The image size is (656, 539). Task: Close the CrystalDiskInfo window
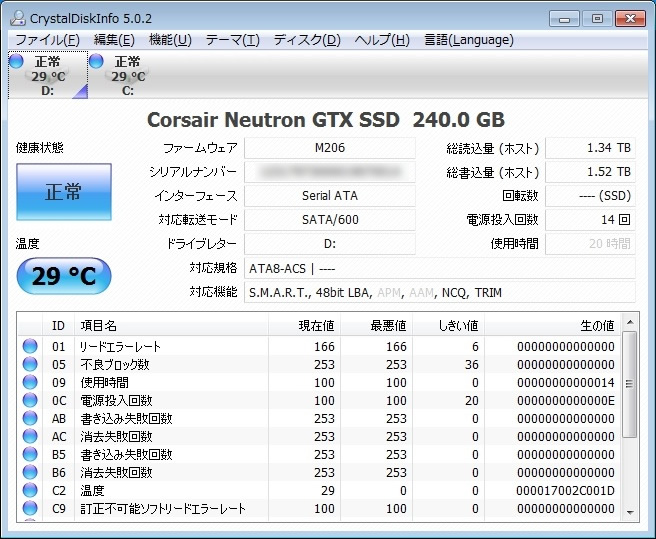(630, 18)
